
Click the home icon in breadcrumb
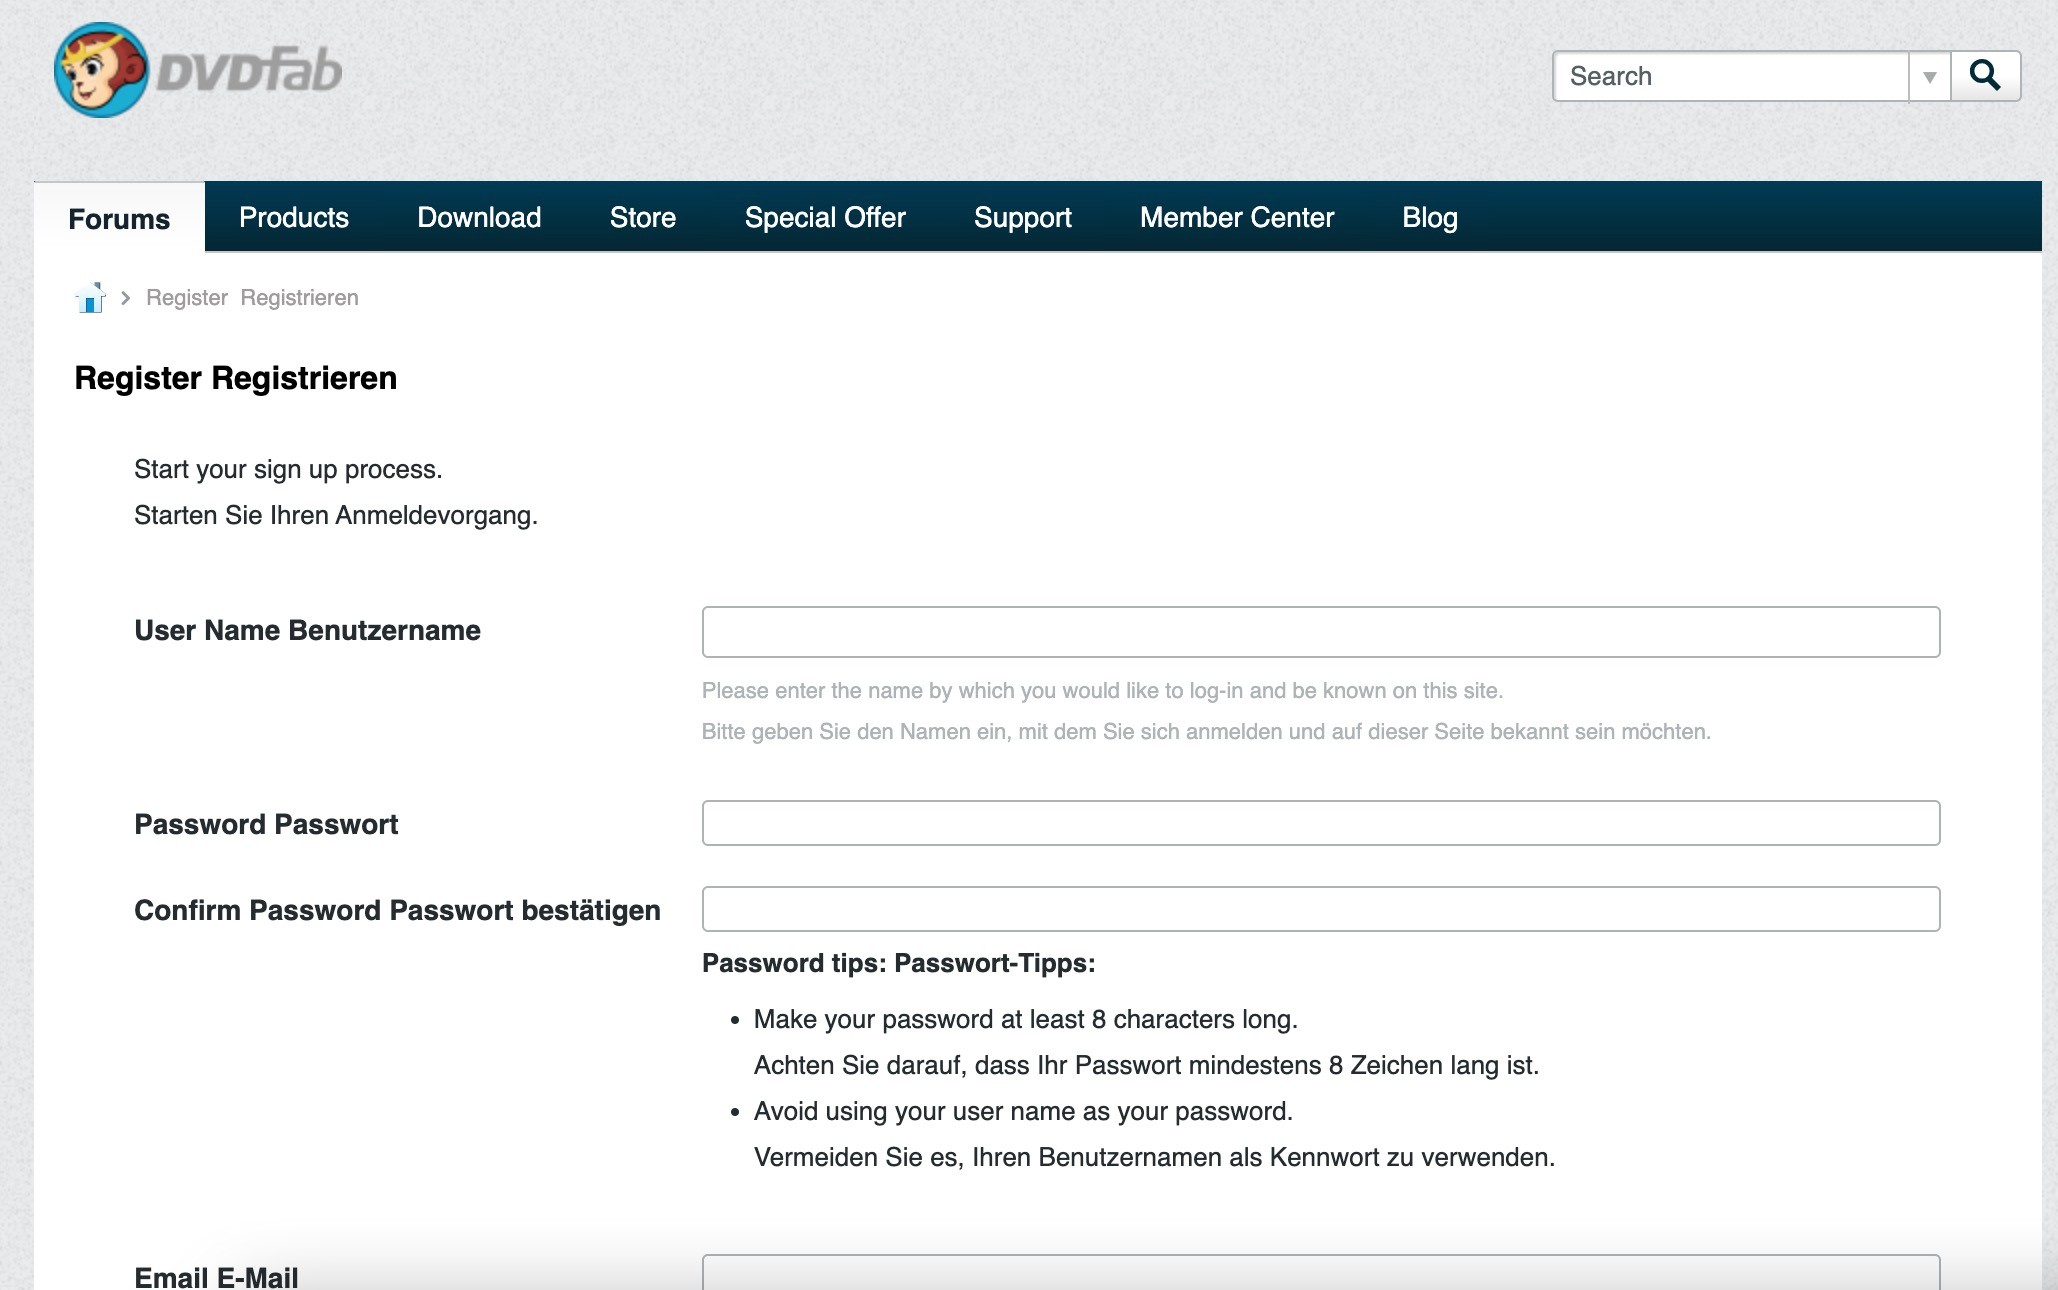(90, 298)
